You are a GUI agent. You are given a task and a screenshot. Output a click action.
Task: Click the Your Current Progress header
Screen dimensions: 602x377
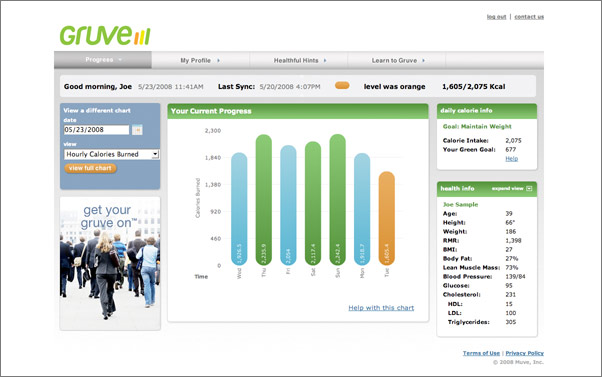298,111
